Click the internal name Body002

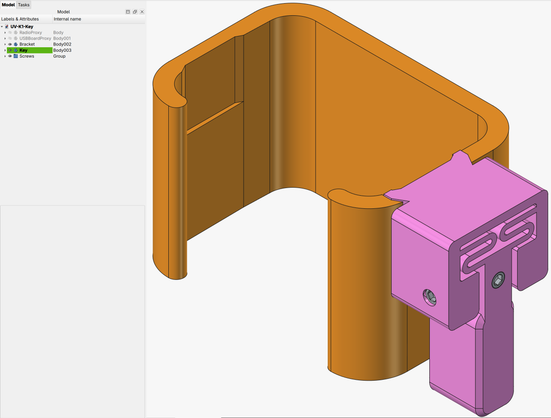62,44
